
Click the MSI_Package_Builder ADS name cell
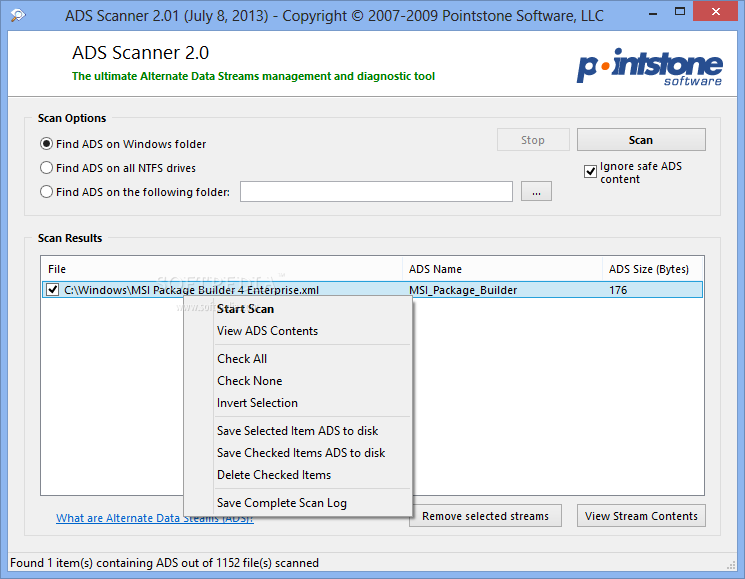[463, 290]
